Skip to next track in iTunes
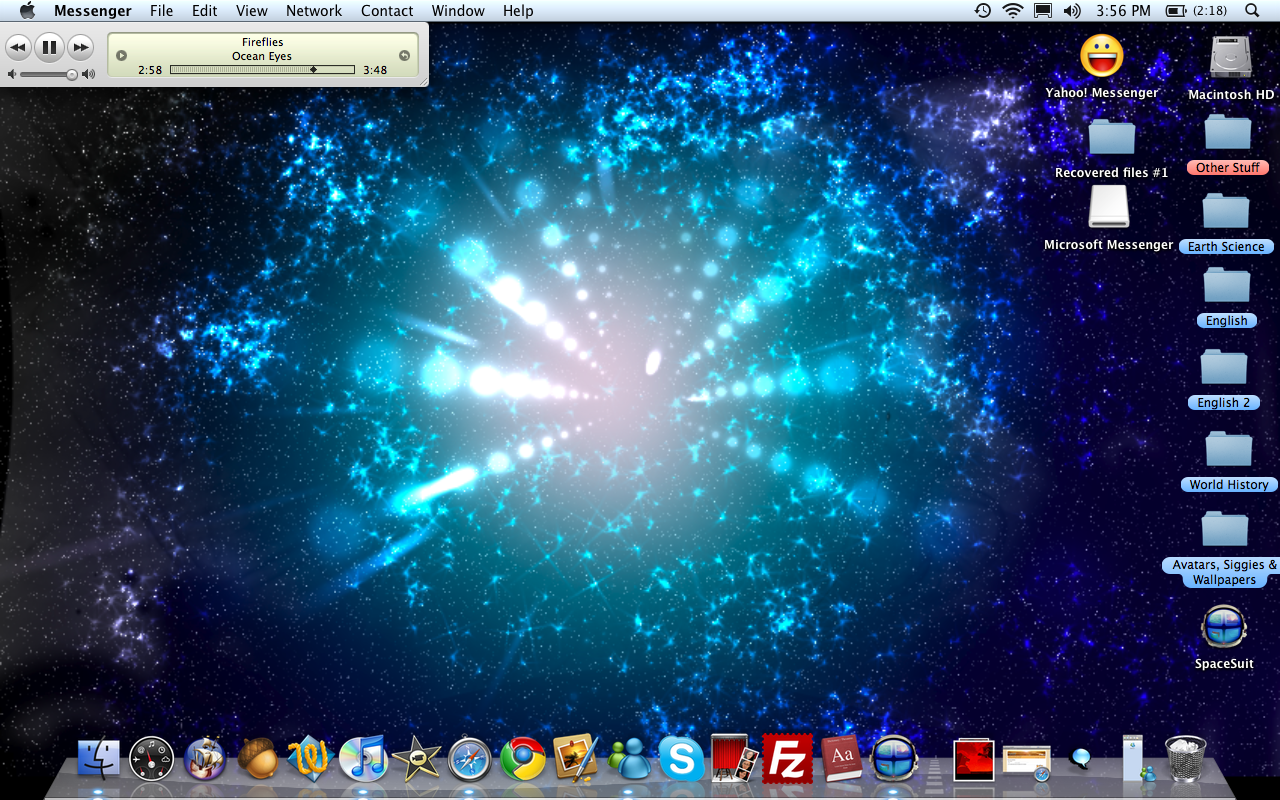This screenshot has width=1280, height=800. [x=80, y=47]
